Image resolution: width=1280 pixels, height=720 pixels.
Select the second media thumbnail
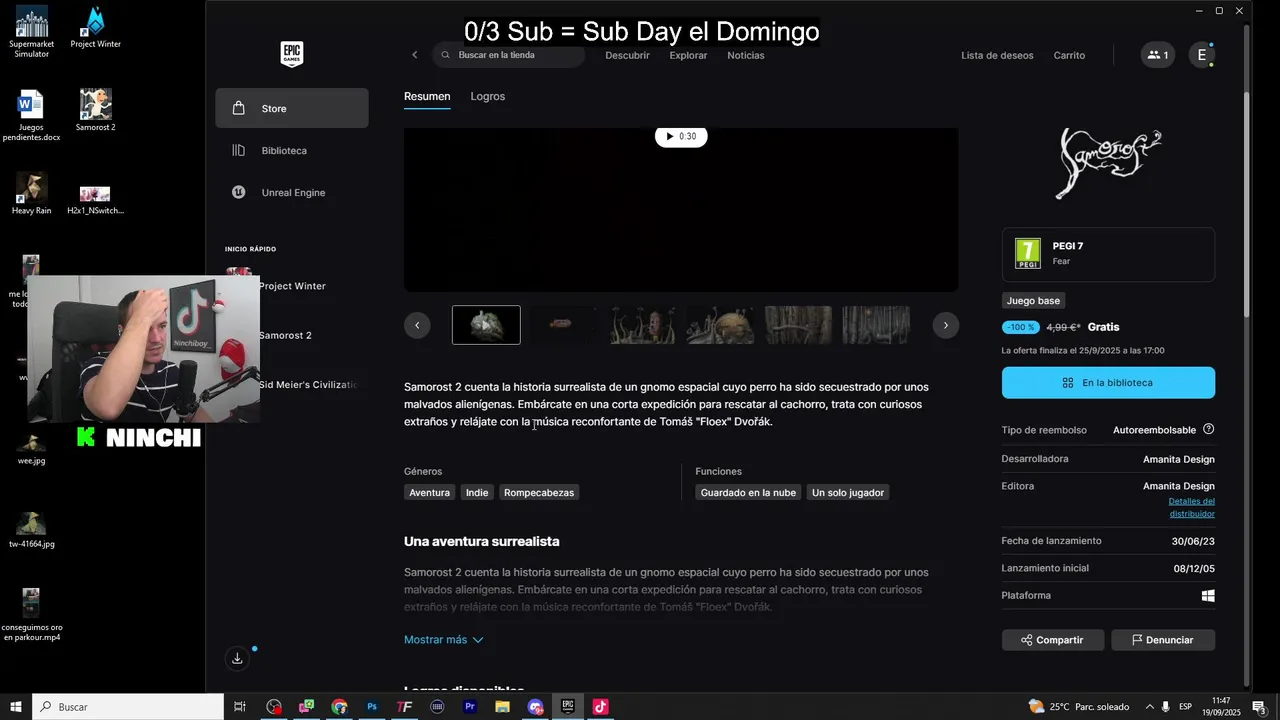(563, 325)
